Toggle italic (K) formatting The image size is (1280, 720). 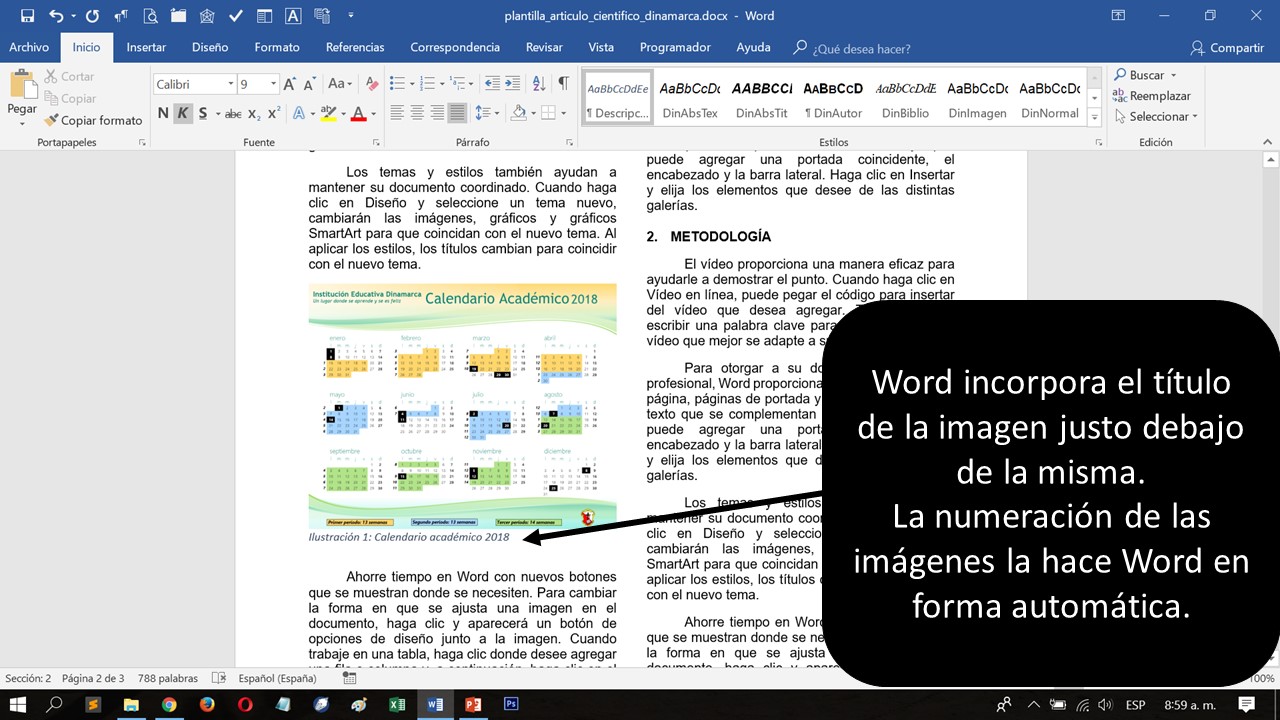pyautogui.click(x=183, y=114)
